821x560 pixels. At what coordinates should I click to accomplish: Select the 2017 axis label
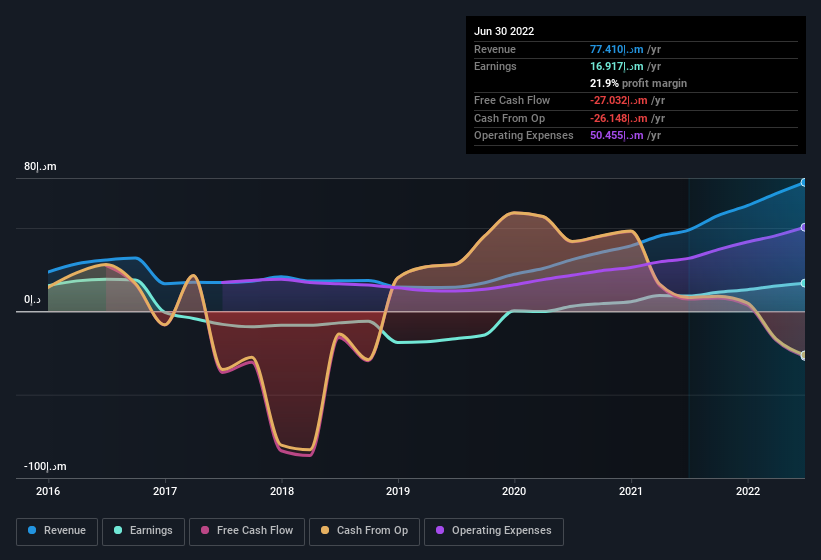coord(165,491)
